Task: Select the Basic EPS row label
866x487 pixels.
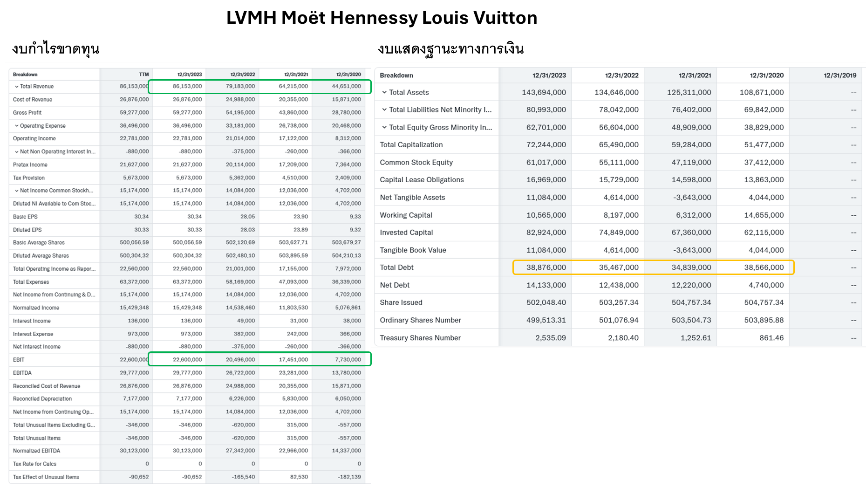Action: (x=25, y=217)
